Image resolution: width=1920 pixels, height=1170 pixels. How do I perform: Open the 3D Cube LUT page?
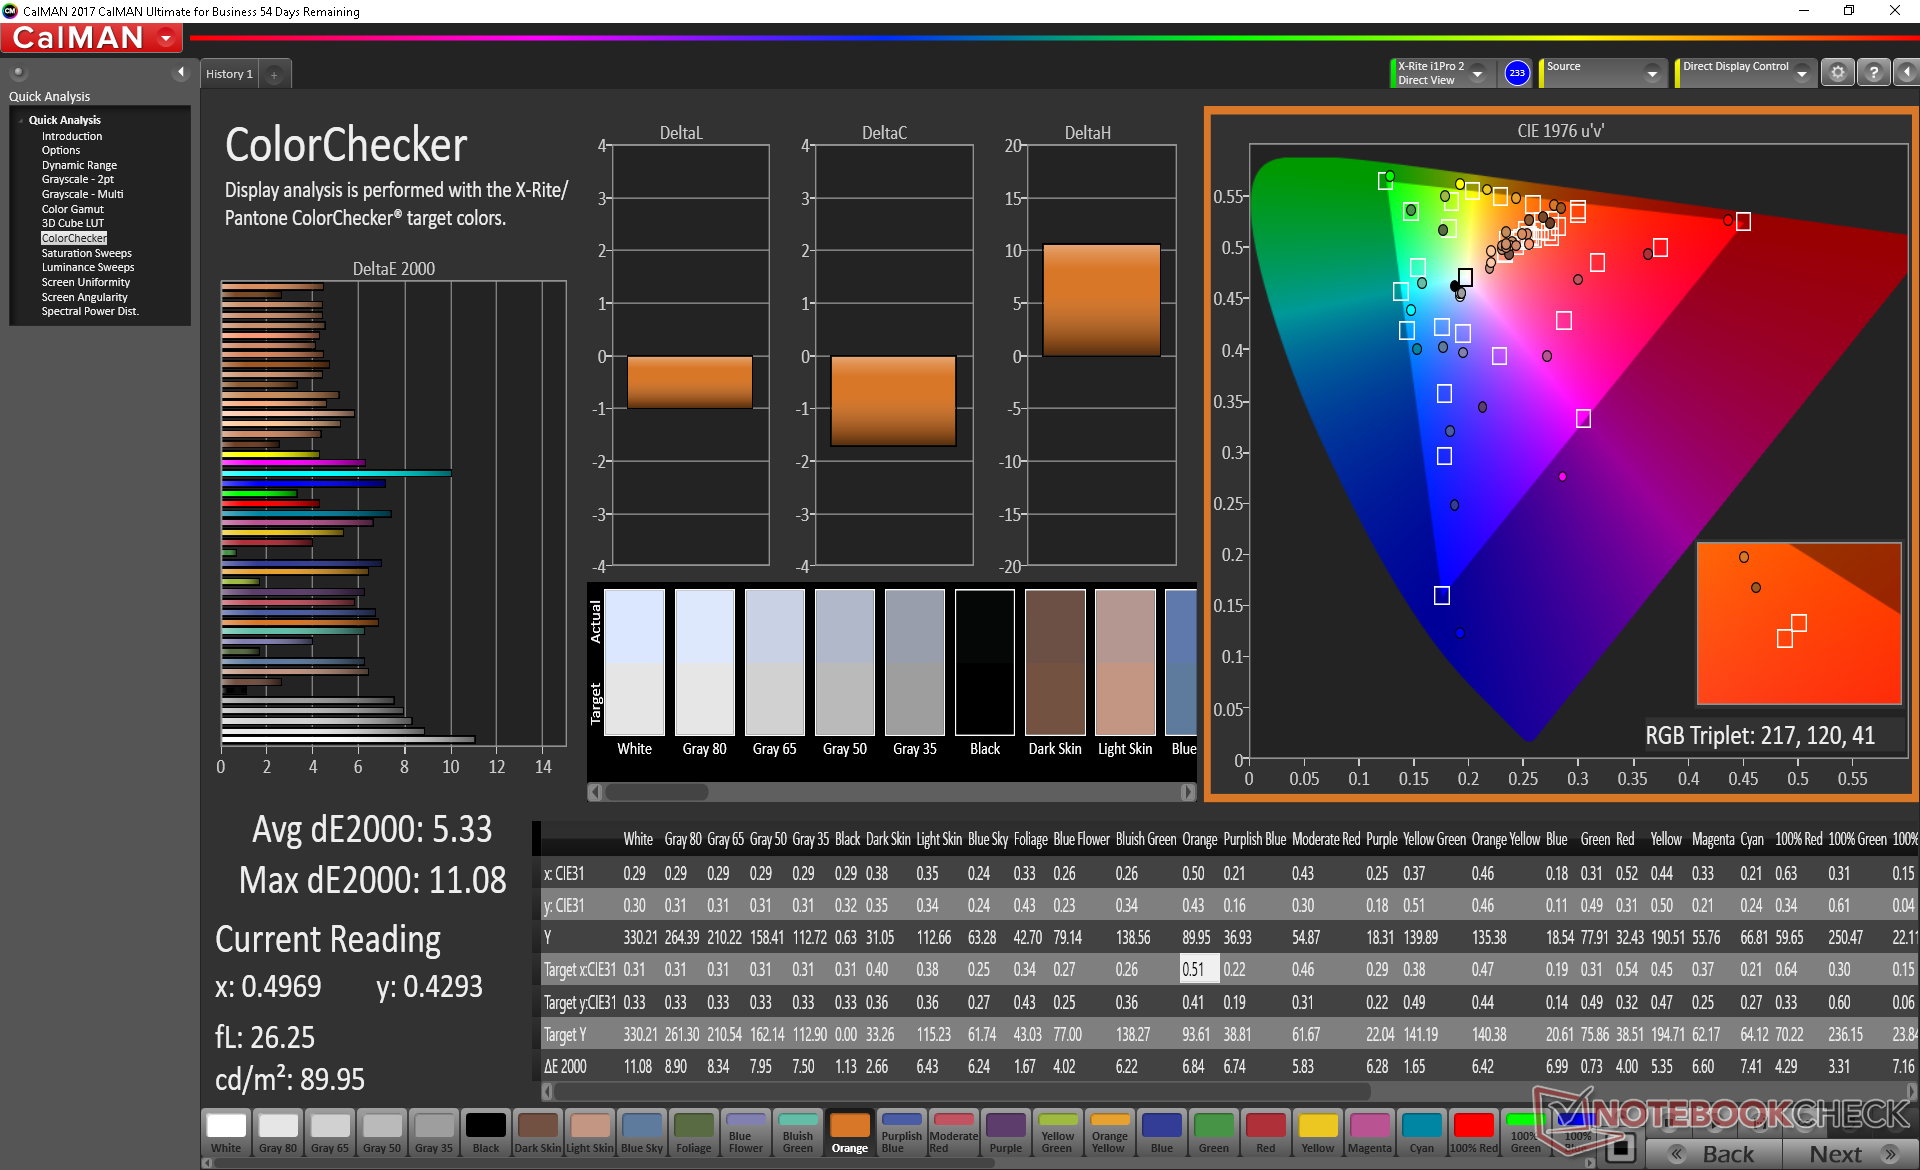(72, 224)
